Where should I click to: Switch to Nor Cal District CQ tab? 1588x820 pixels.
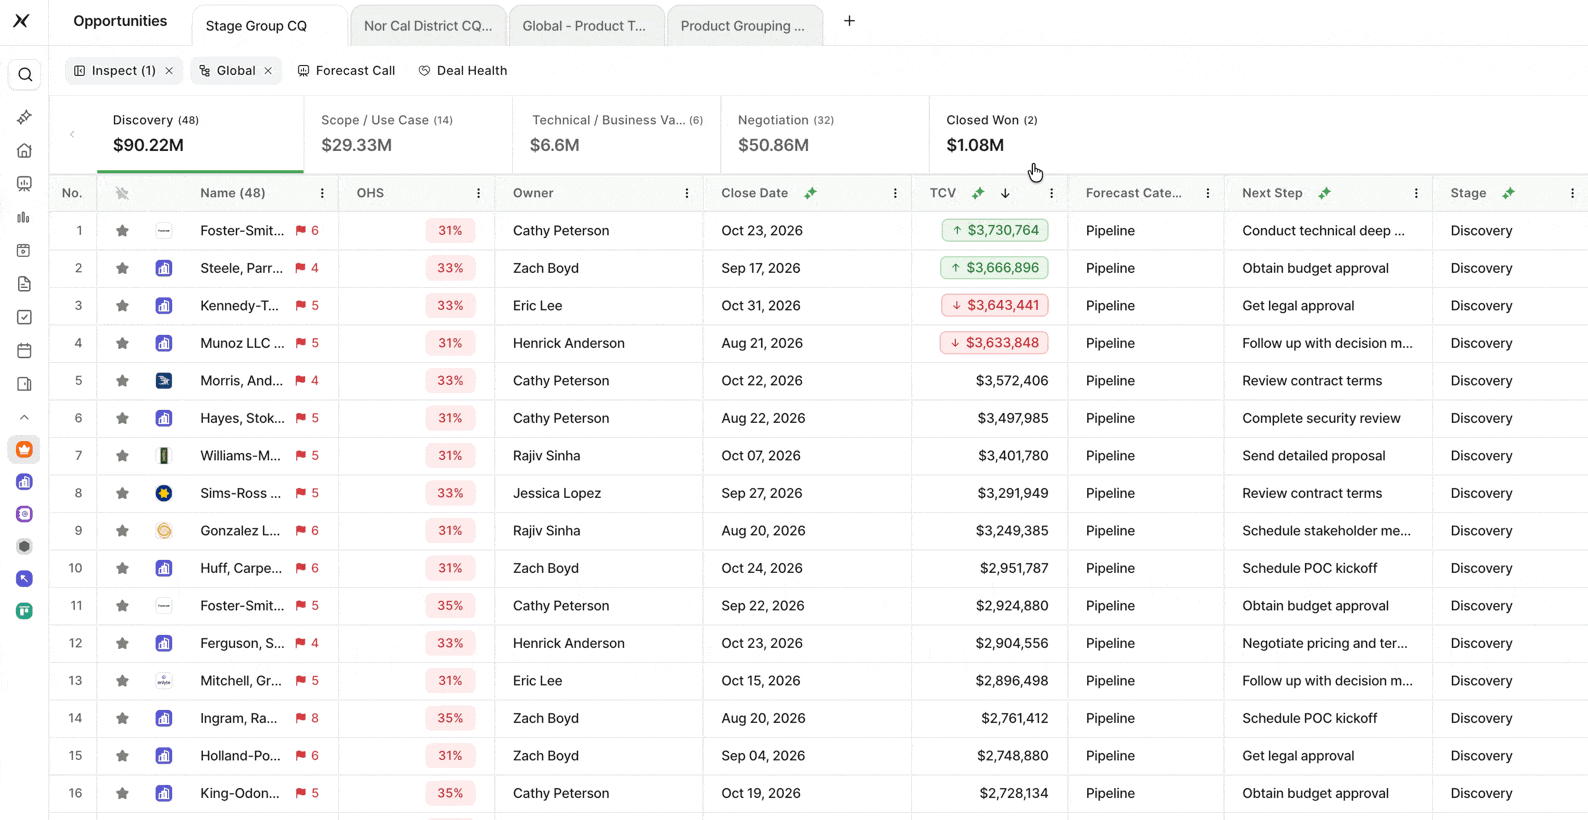tap(428, 26)
